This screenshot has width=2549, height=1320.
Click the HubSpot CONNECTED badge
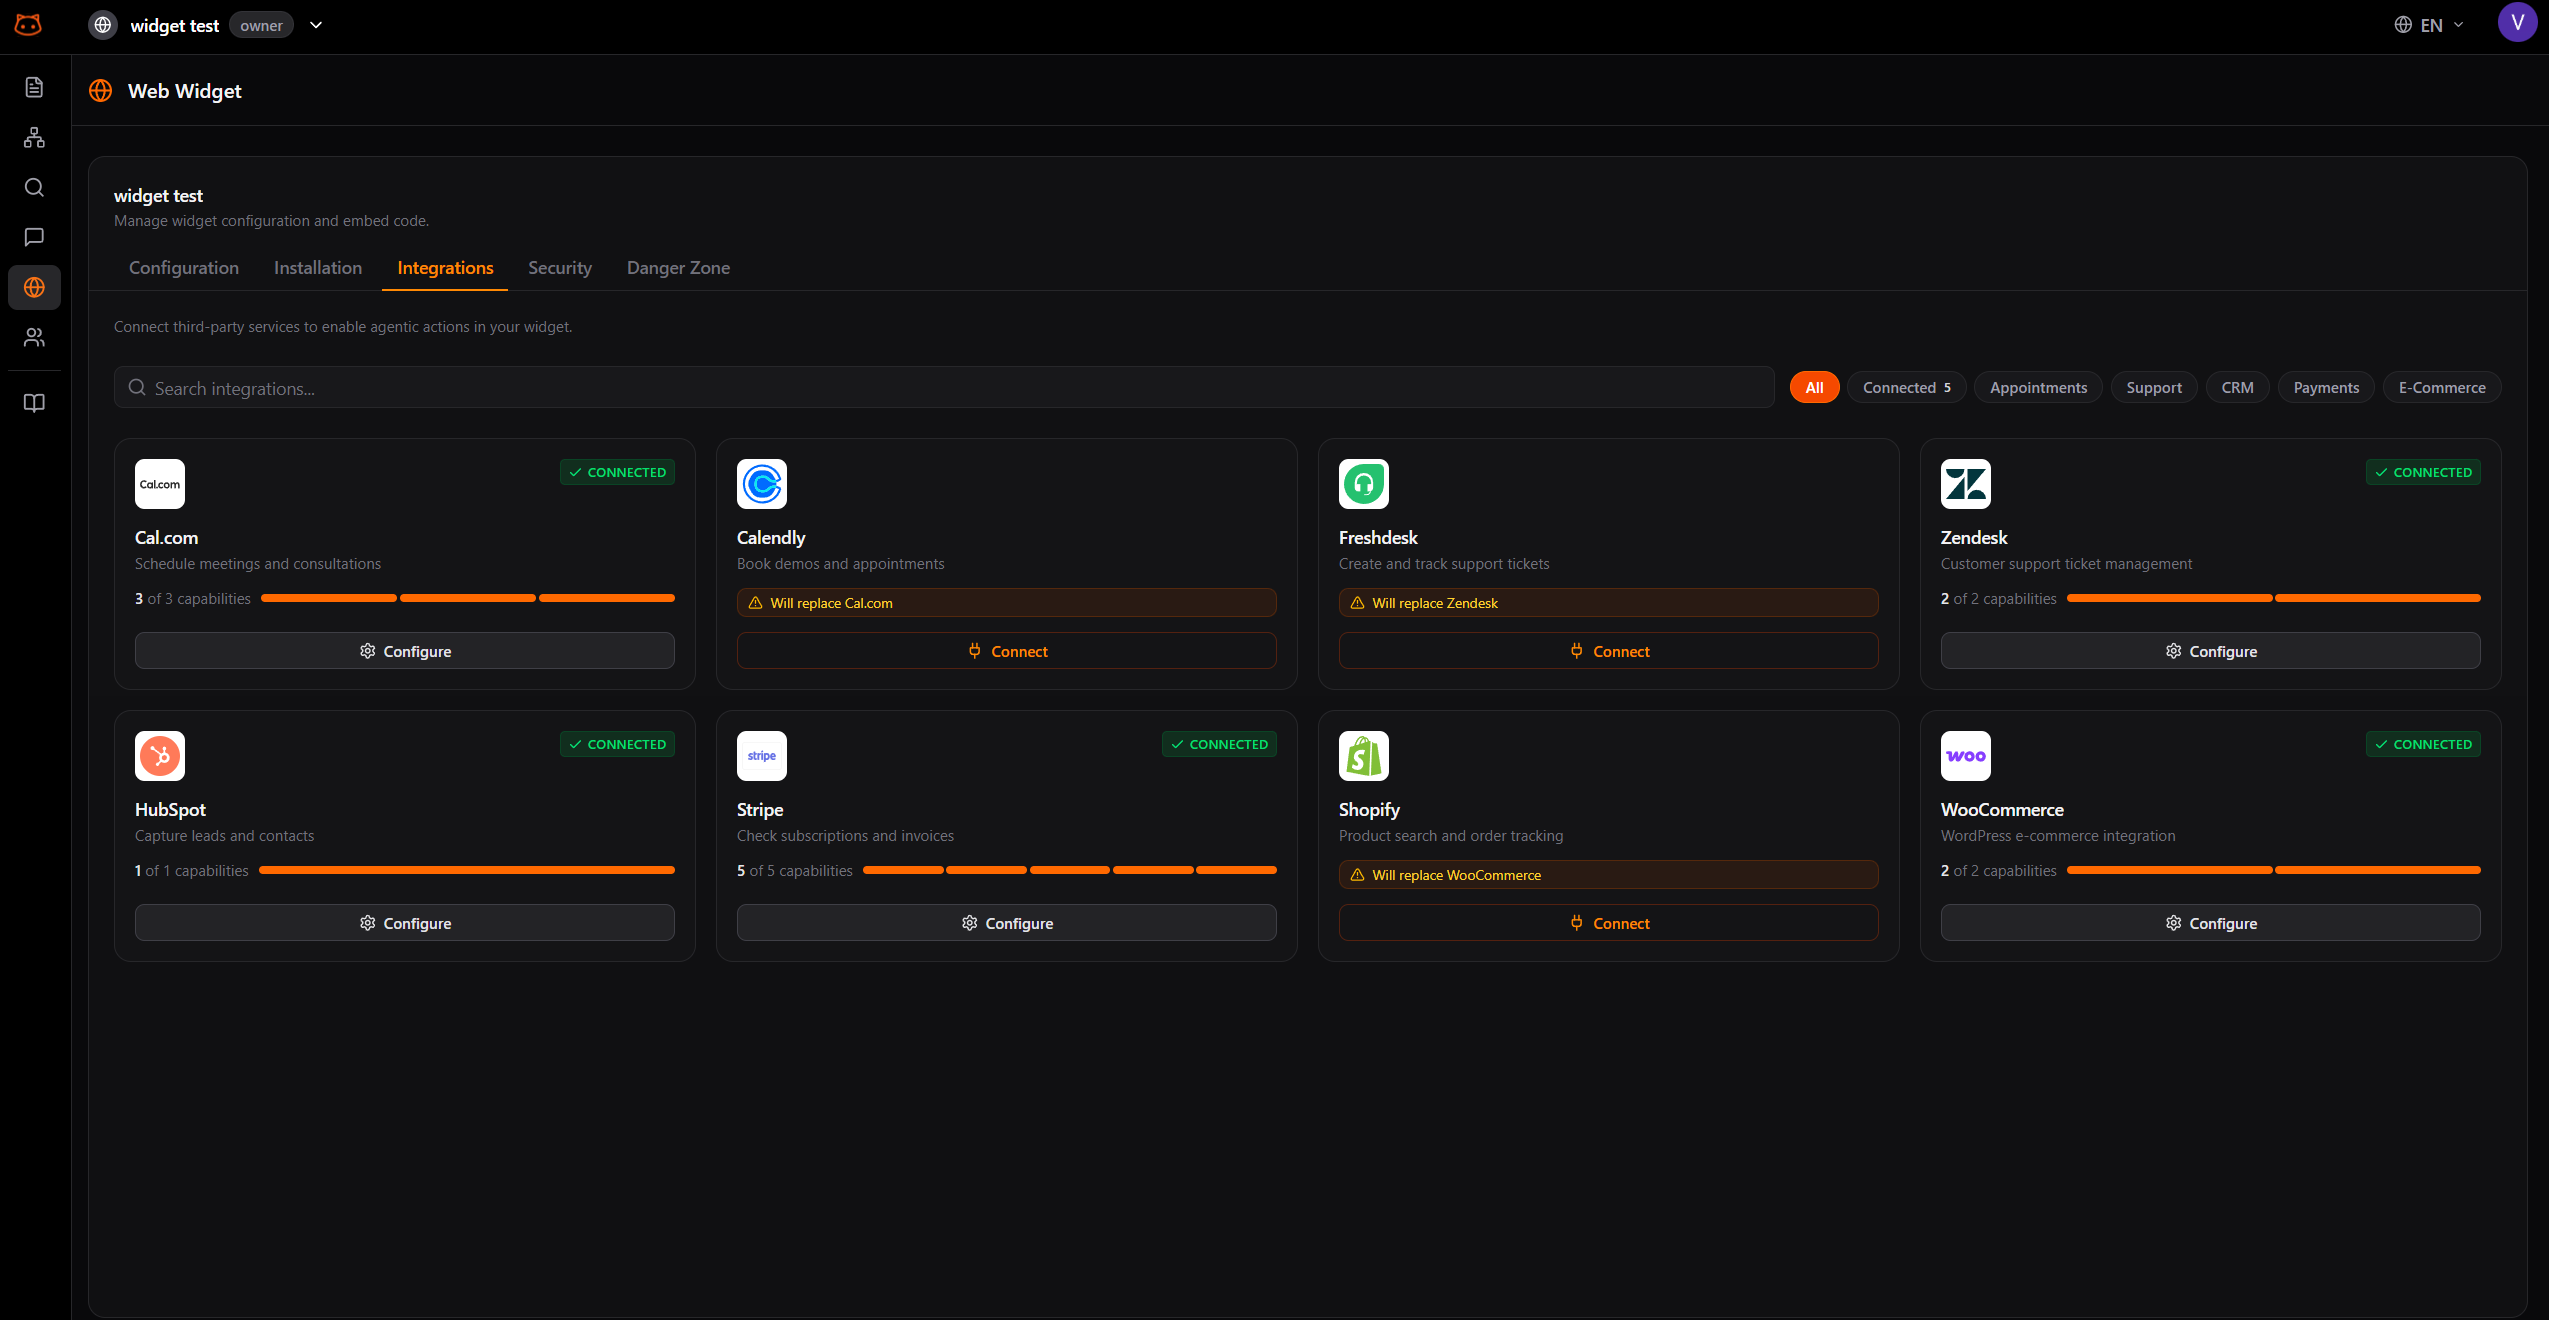(618, 744)
